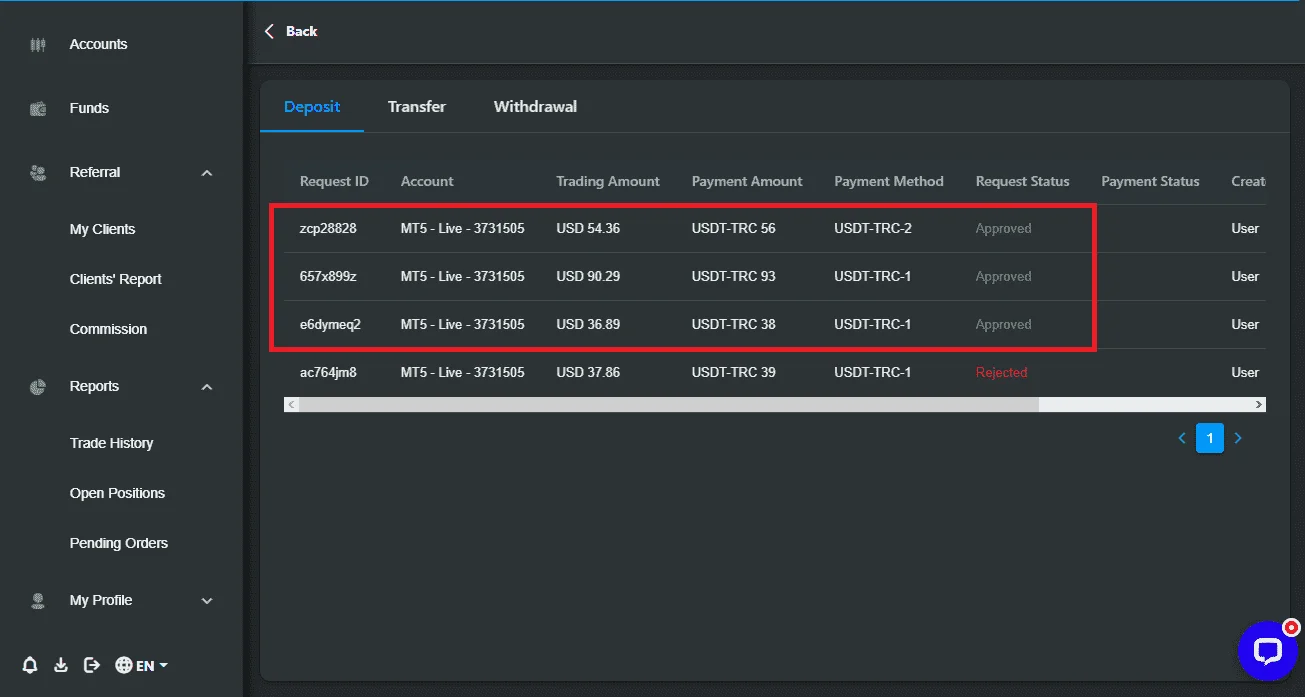The image size is (1305, 697).
Task: Click payment amount USDT-TRC 56
Action: pyautogui.click(x=734, y=229)
